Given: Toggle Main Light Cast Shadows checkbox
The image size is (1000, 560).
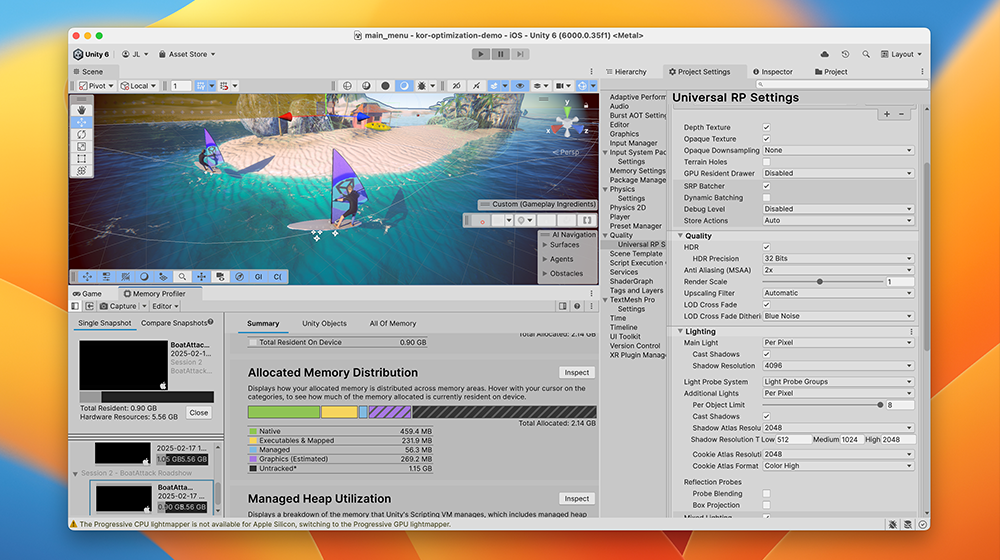Looking at the screenshot, I should tap(767, 355).
